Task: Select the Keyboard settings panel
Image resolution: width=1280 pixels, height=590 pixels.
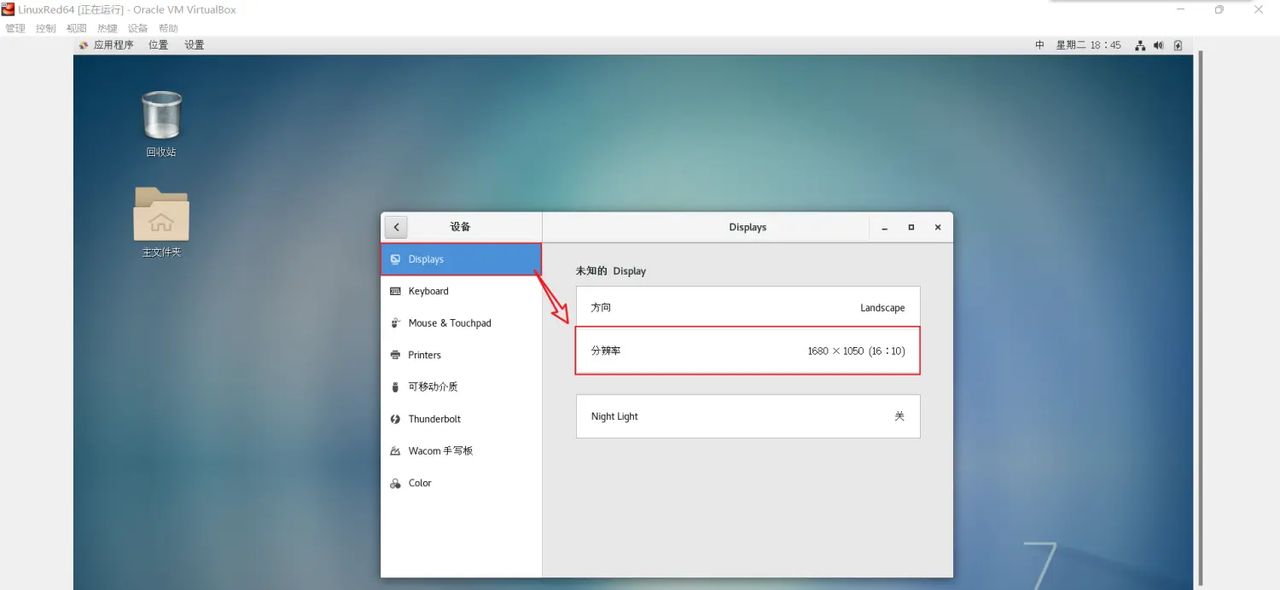Action: [429, 291]
